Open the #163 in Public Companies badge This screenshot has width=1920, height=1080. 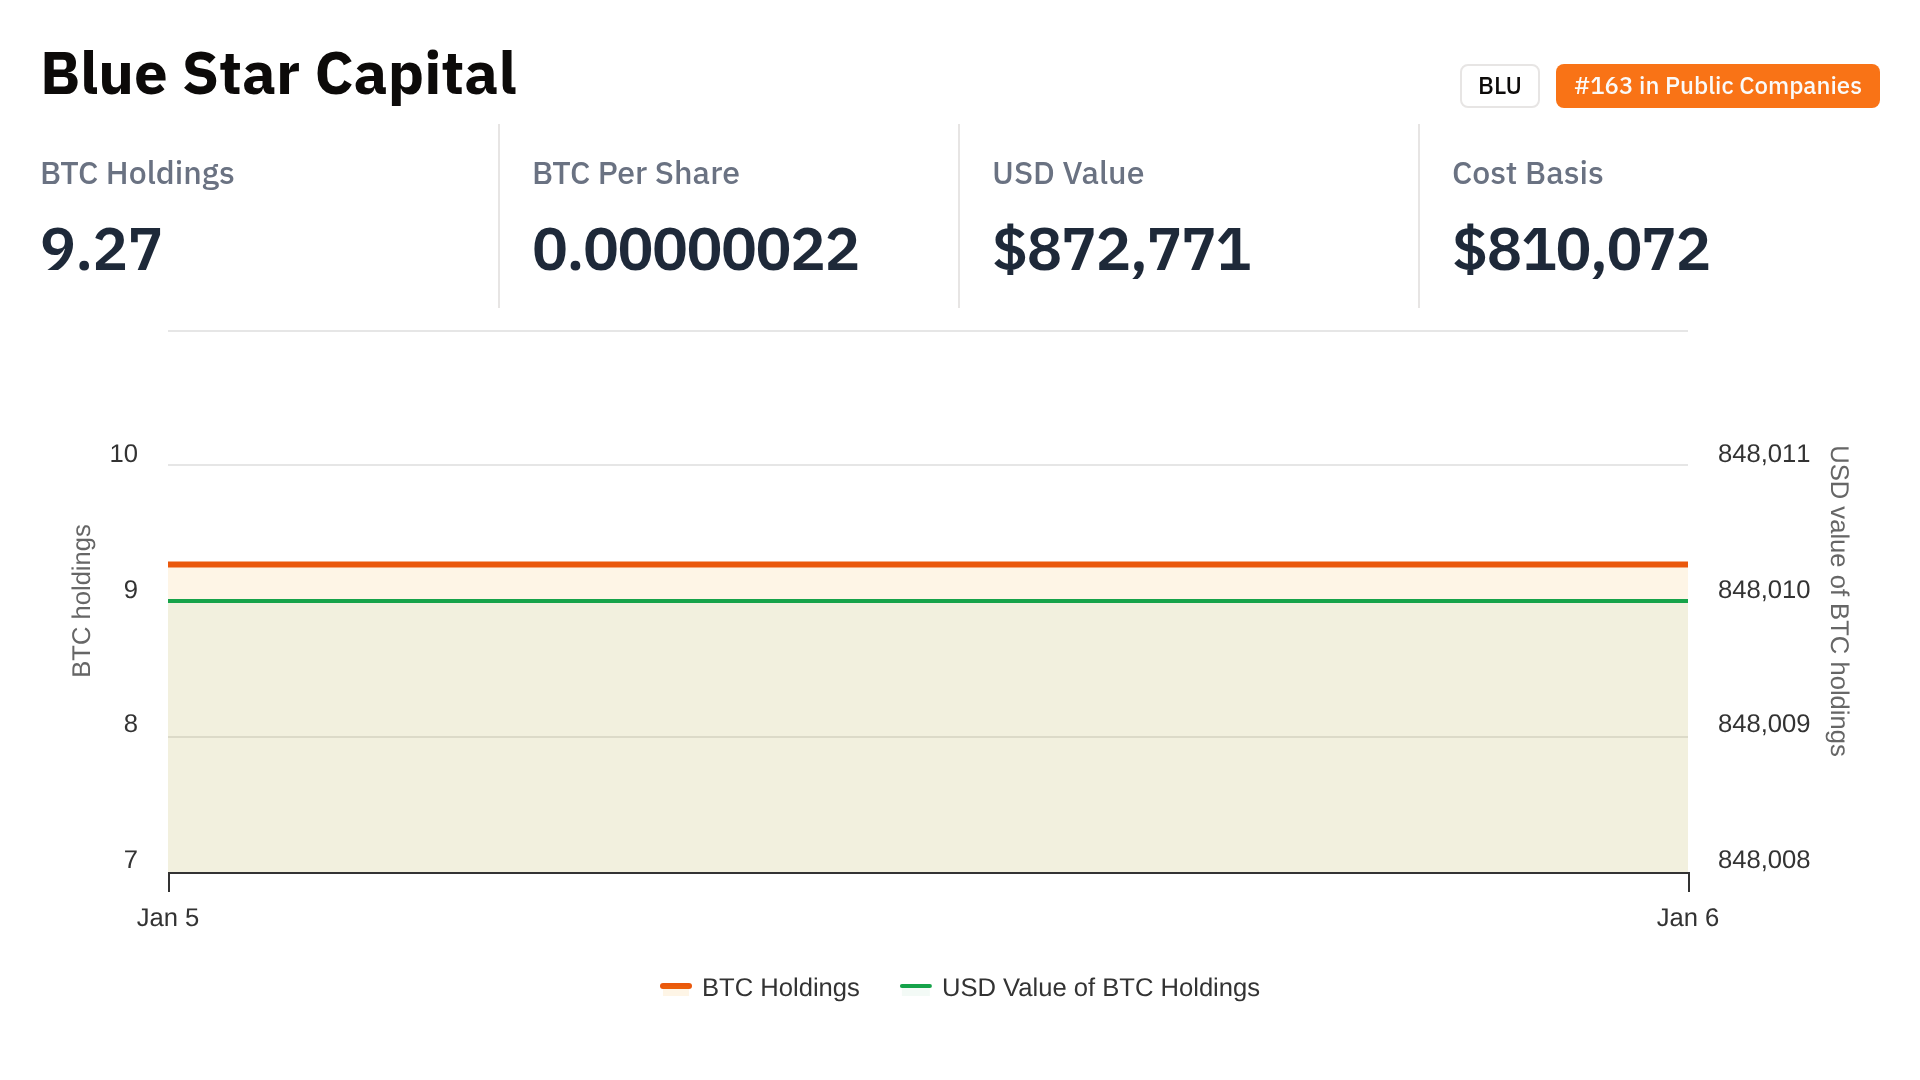click(1717, 86)
